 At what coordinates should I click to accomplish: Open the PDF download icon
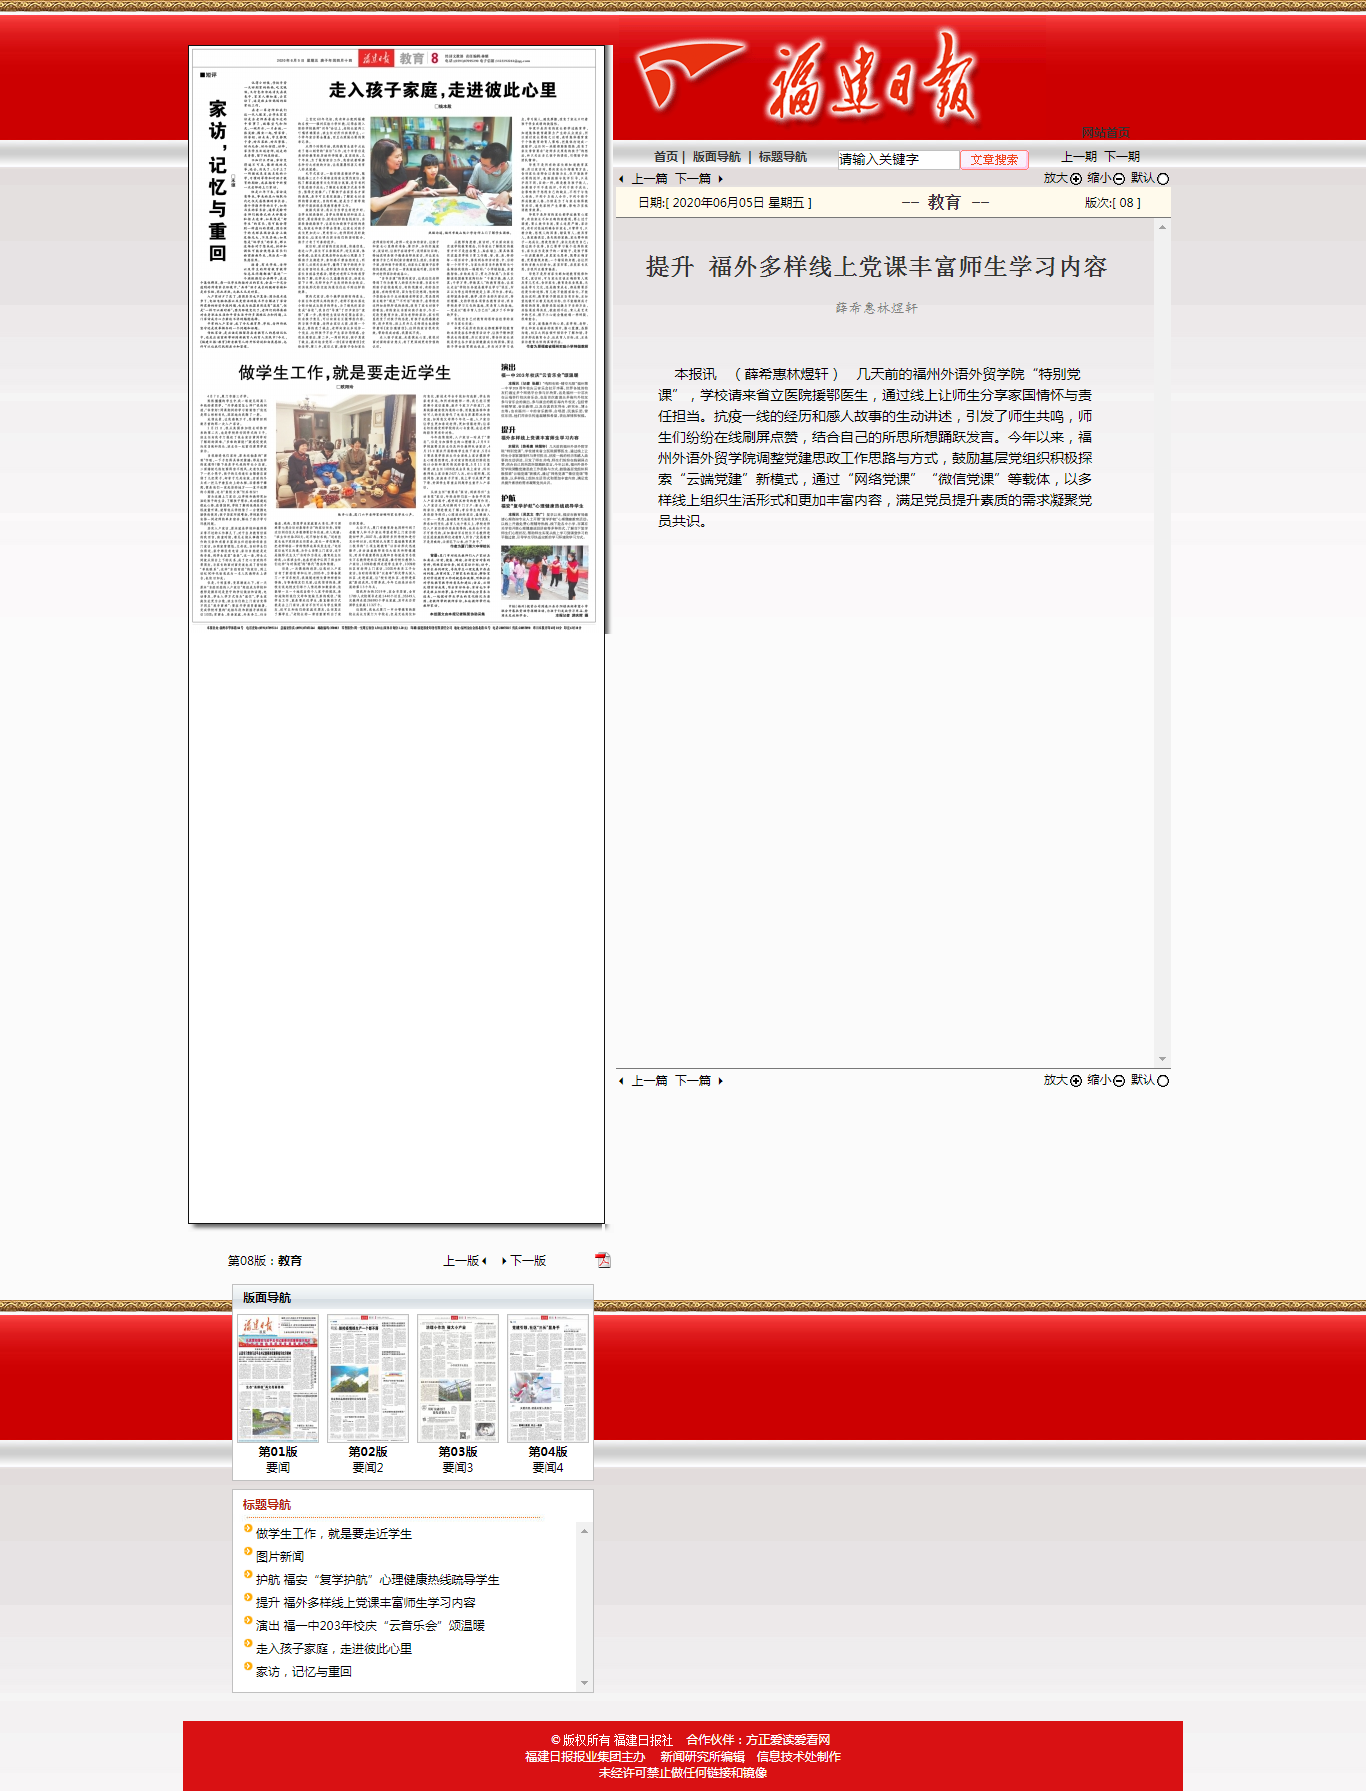click(x=602, y=1260)
